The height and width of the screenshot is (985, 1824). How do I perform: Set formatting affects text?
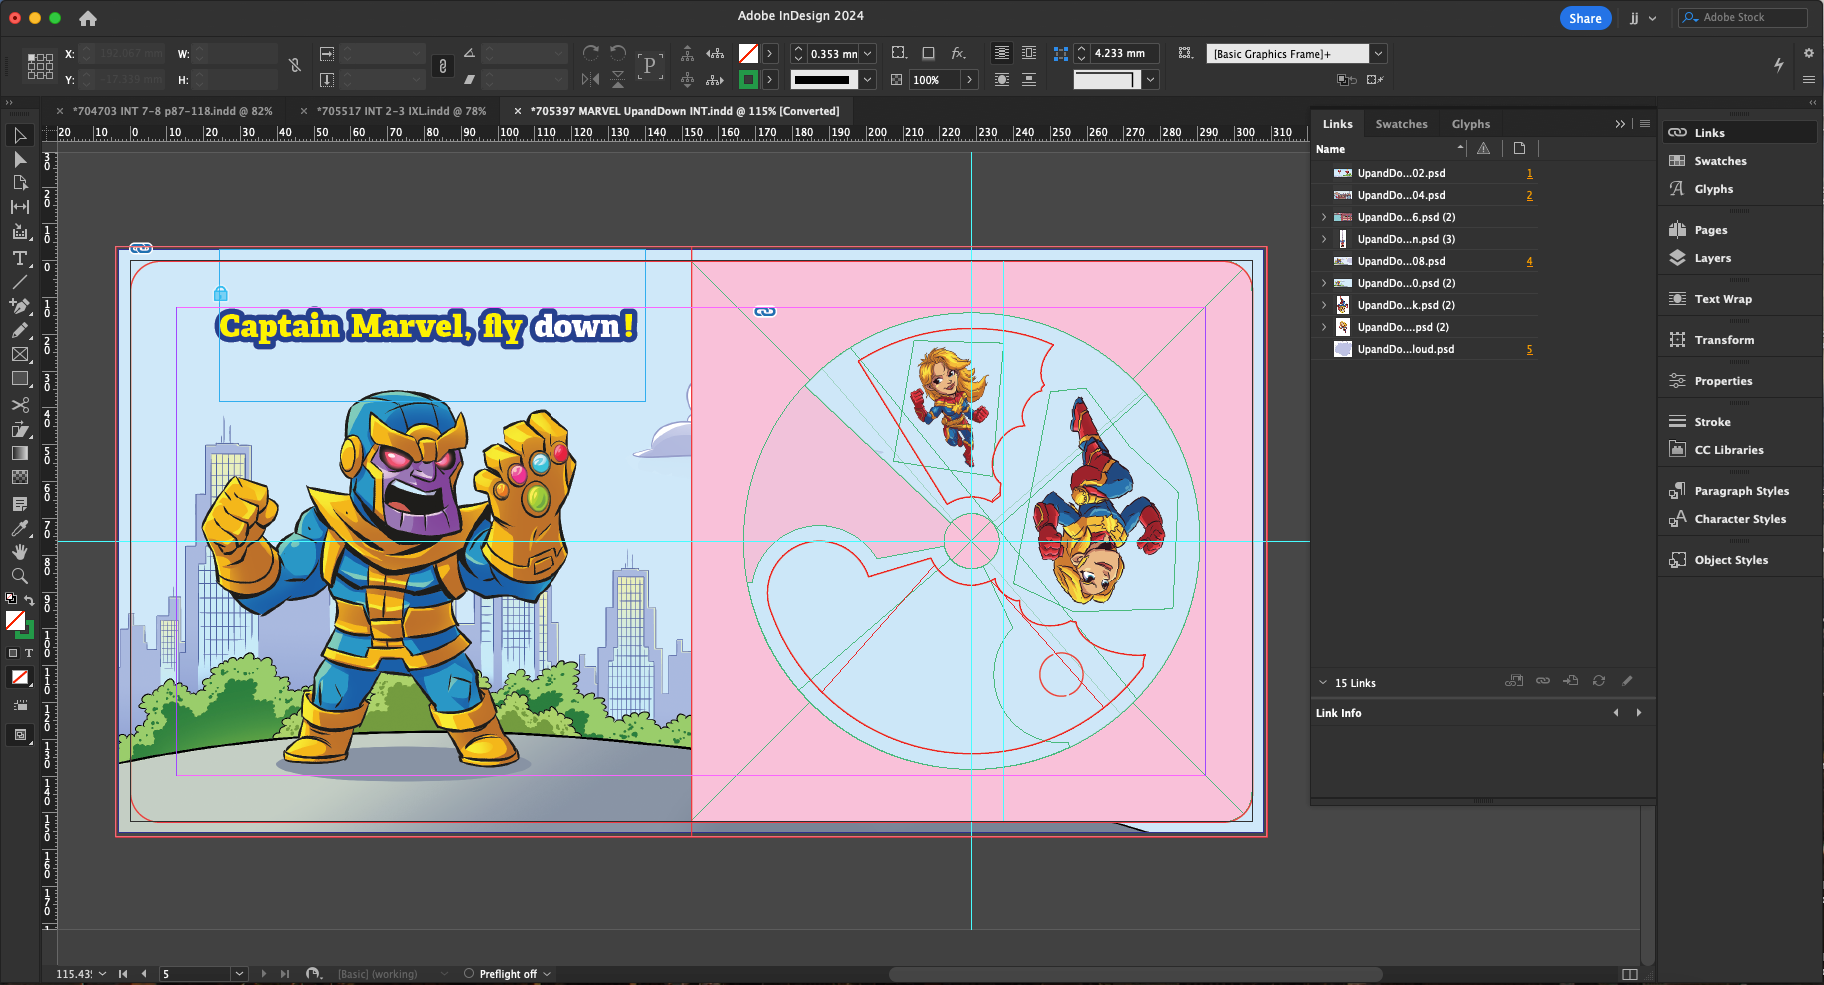[x=29, y=653]
